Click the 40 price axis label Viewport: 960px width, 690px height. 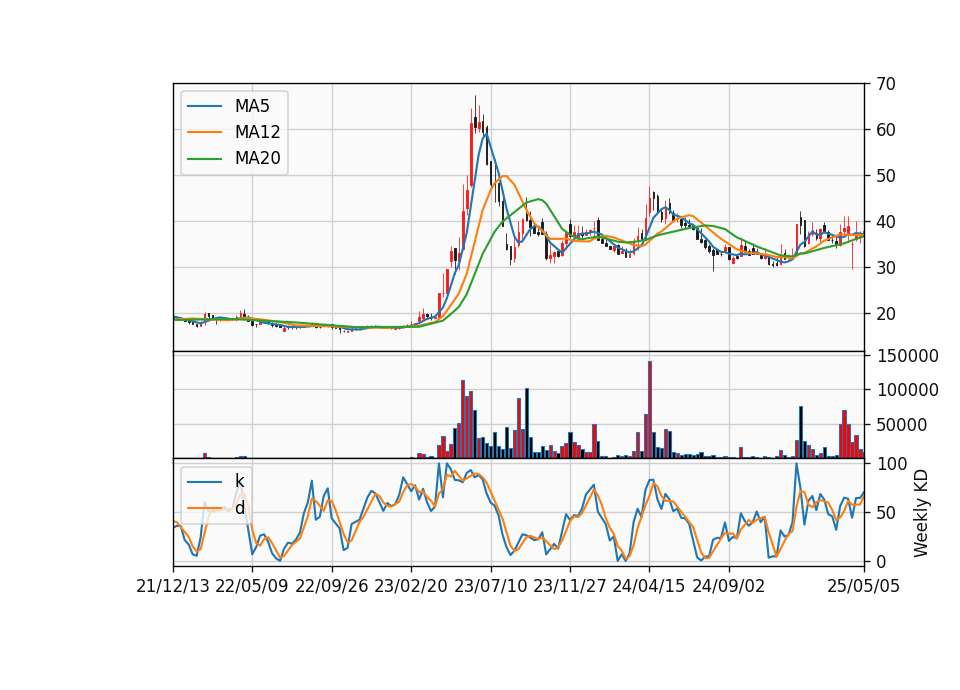tap(885, 222)
